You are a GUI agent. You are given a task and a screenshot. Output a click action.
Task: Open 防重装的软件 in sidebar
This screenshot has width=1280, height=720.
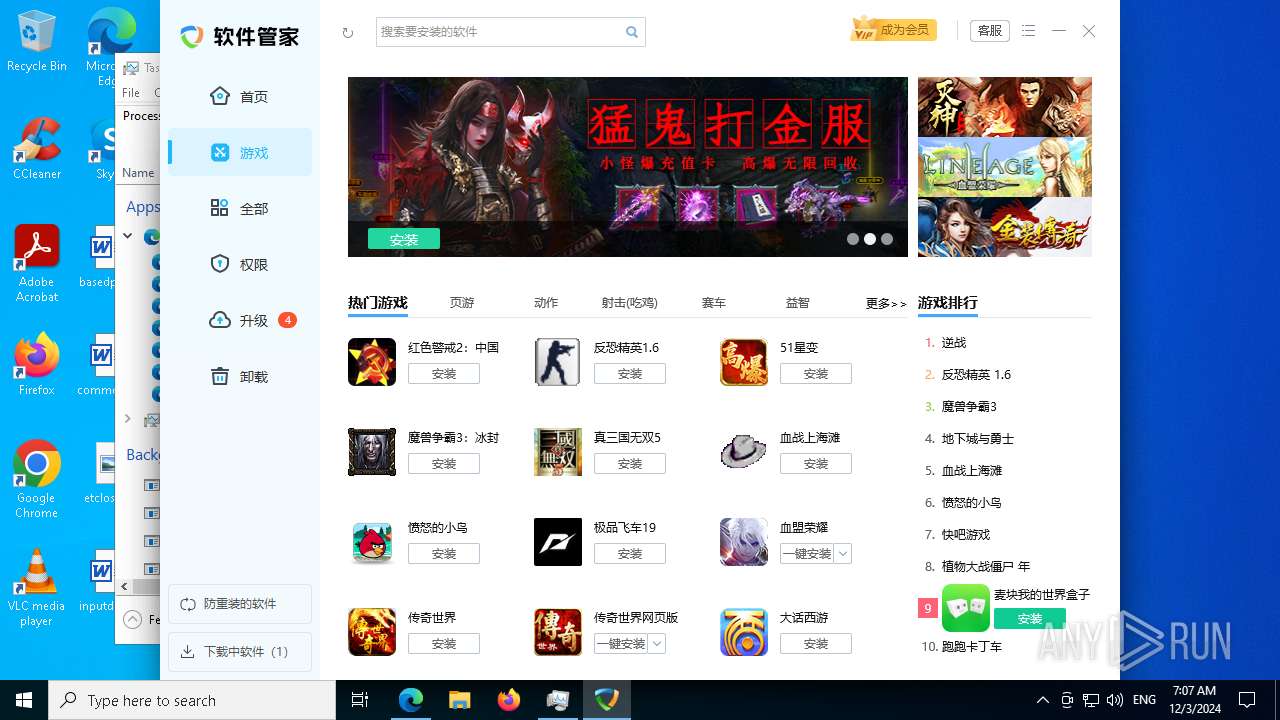pos(240,604)
